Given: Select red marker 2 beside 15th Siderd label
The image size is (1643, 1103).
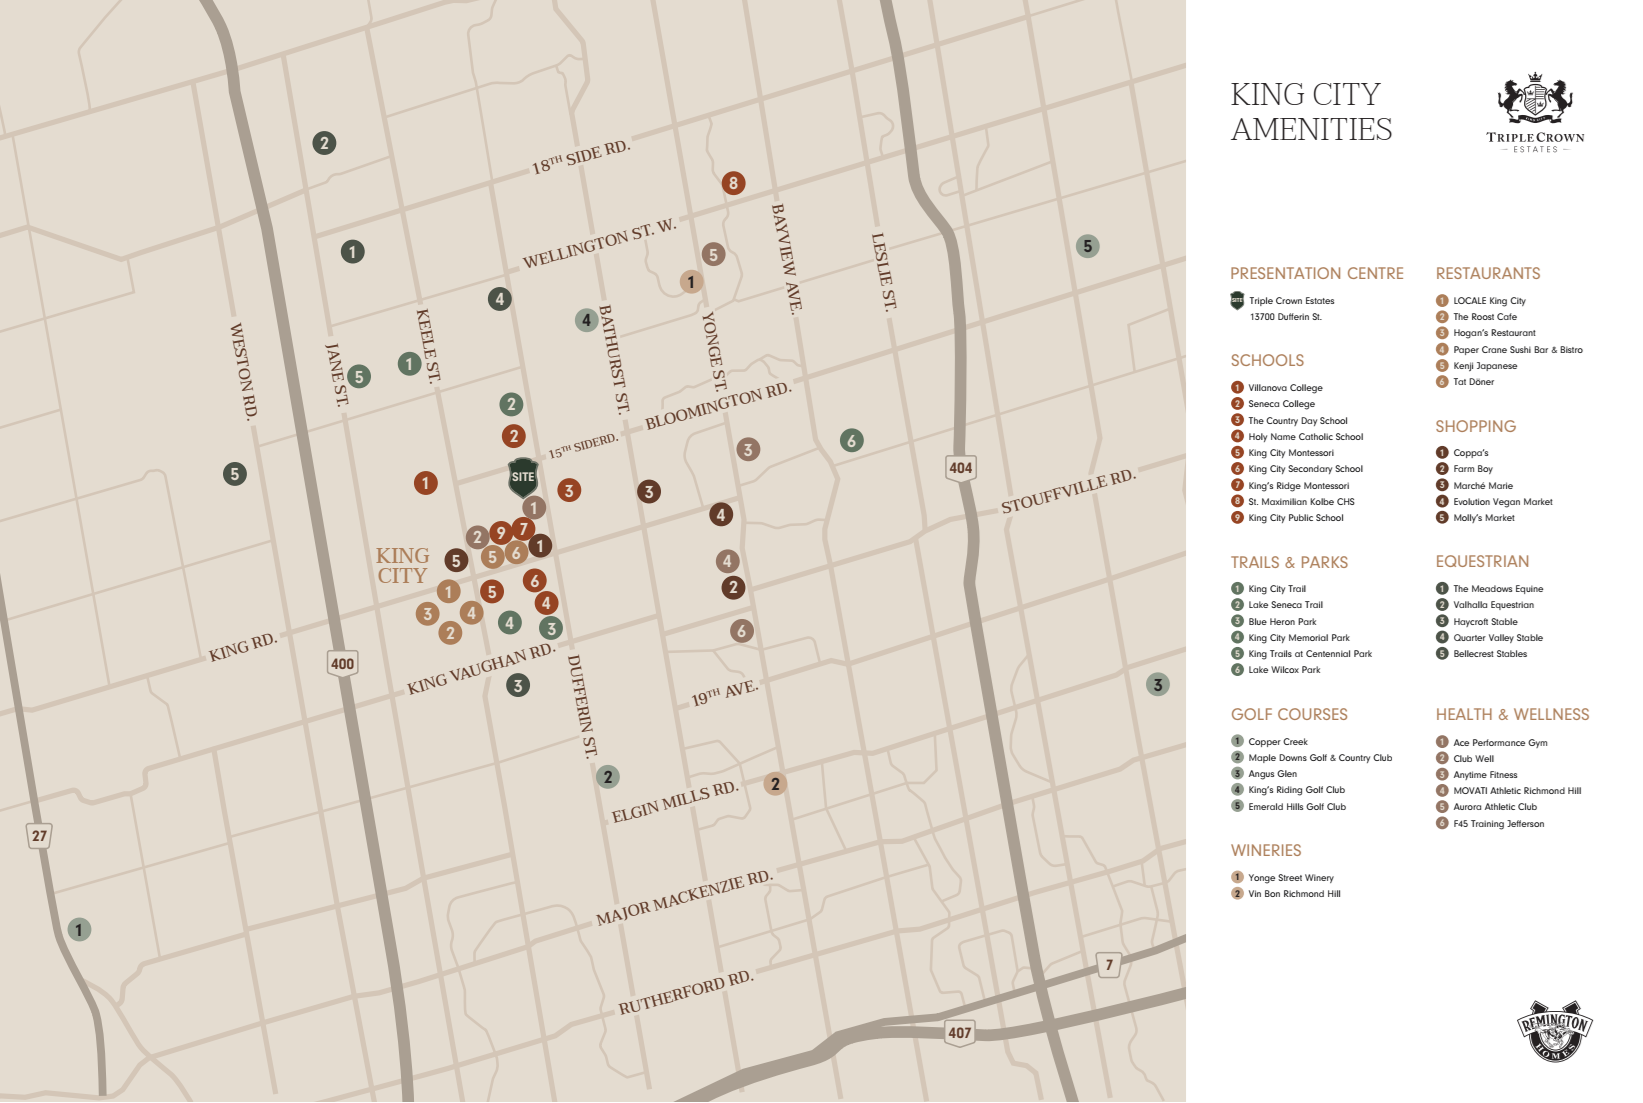Looking at the screenshot, I should click(x=514, y=436).
